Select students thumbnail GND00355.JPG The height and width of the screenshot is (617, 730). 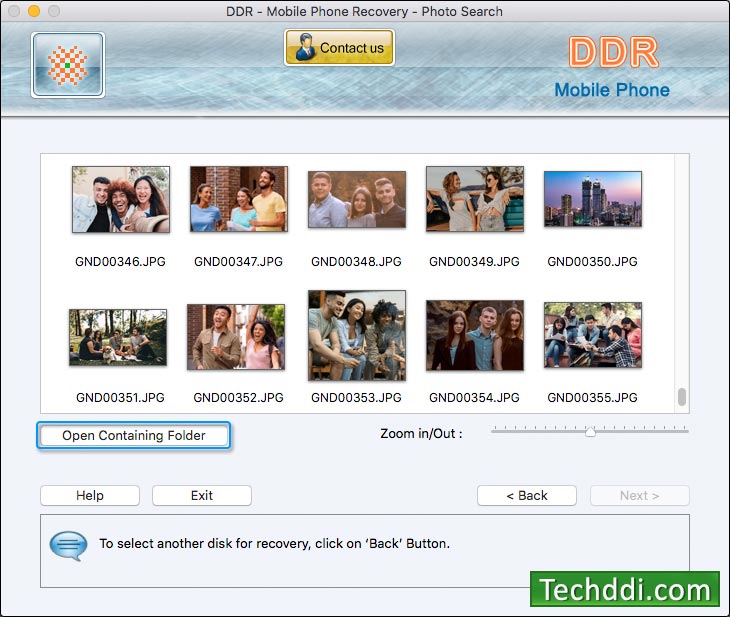coord(593,335)
